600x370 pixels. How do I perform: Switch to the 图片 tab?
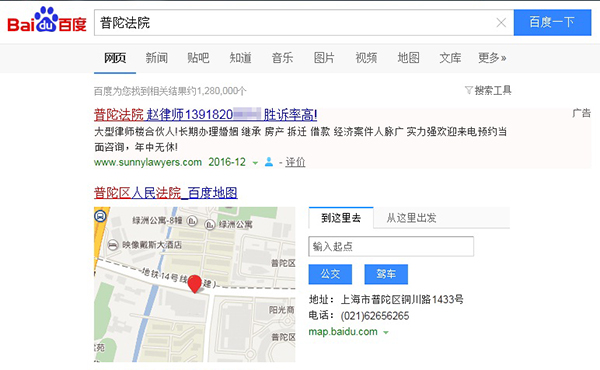tap(324, 58)
